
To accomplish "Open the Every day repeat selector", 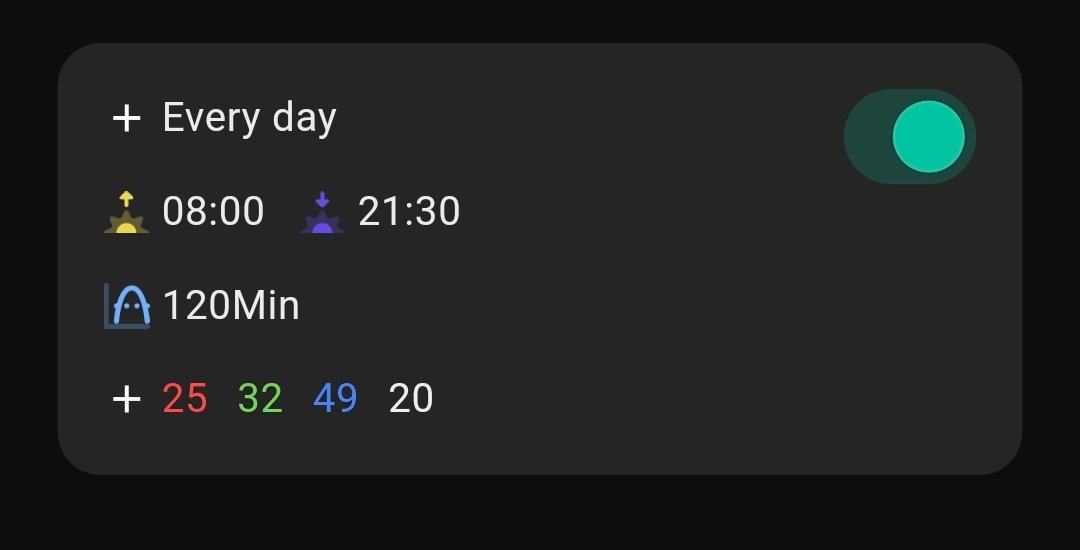I will (249, 119).
